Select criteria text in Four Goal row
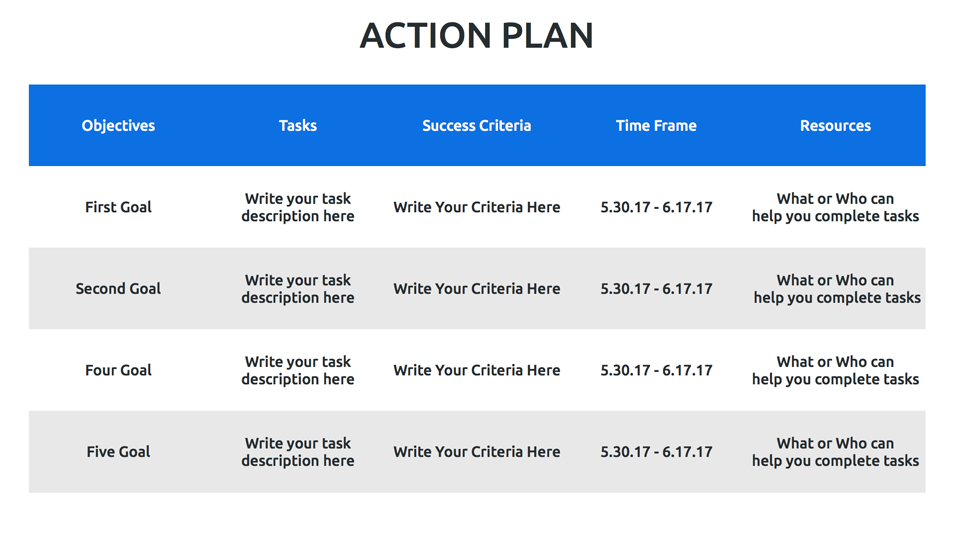The width and height of the screenshot is (955, 537). pos(476,370)
